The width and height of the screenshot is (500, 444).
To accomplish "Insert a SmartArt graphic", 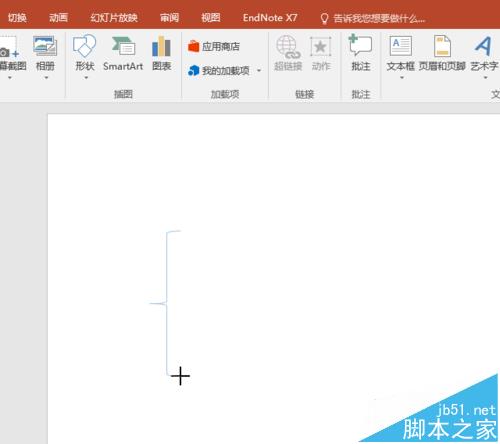I will (123, 53).
